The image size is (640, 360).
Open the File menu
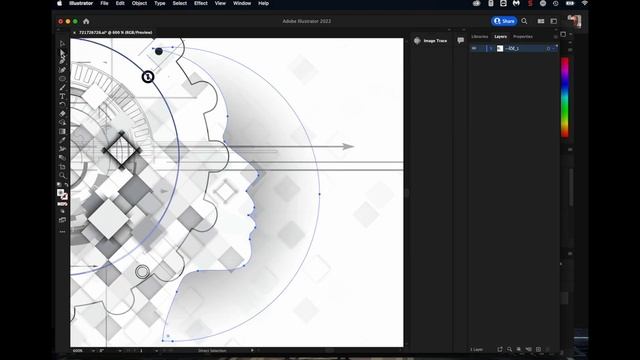tap(104, 3)
